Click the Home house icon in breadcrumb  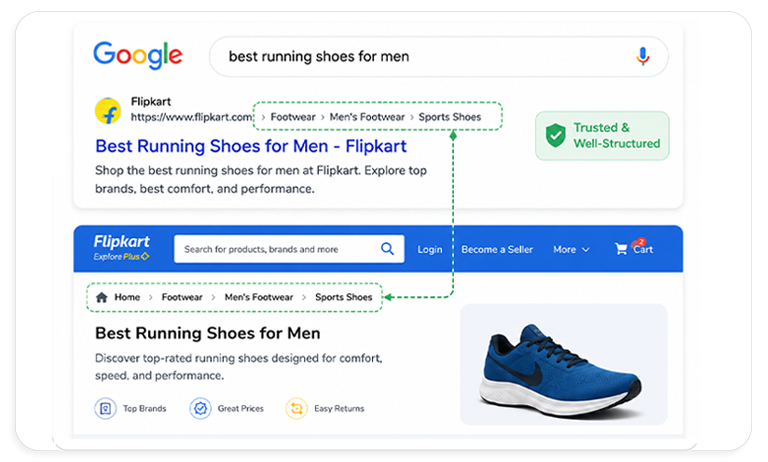101,297
